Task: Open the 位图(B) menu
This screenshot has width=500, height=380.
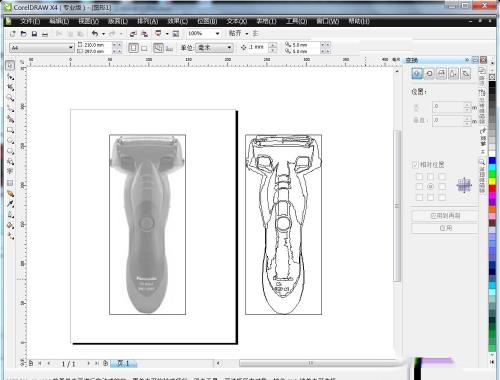Action: pyautogui.click(x=207, y=21)
